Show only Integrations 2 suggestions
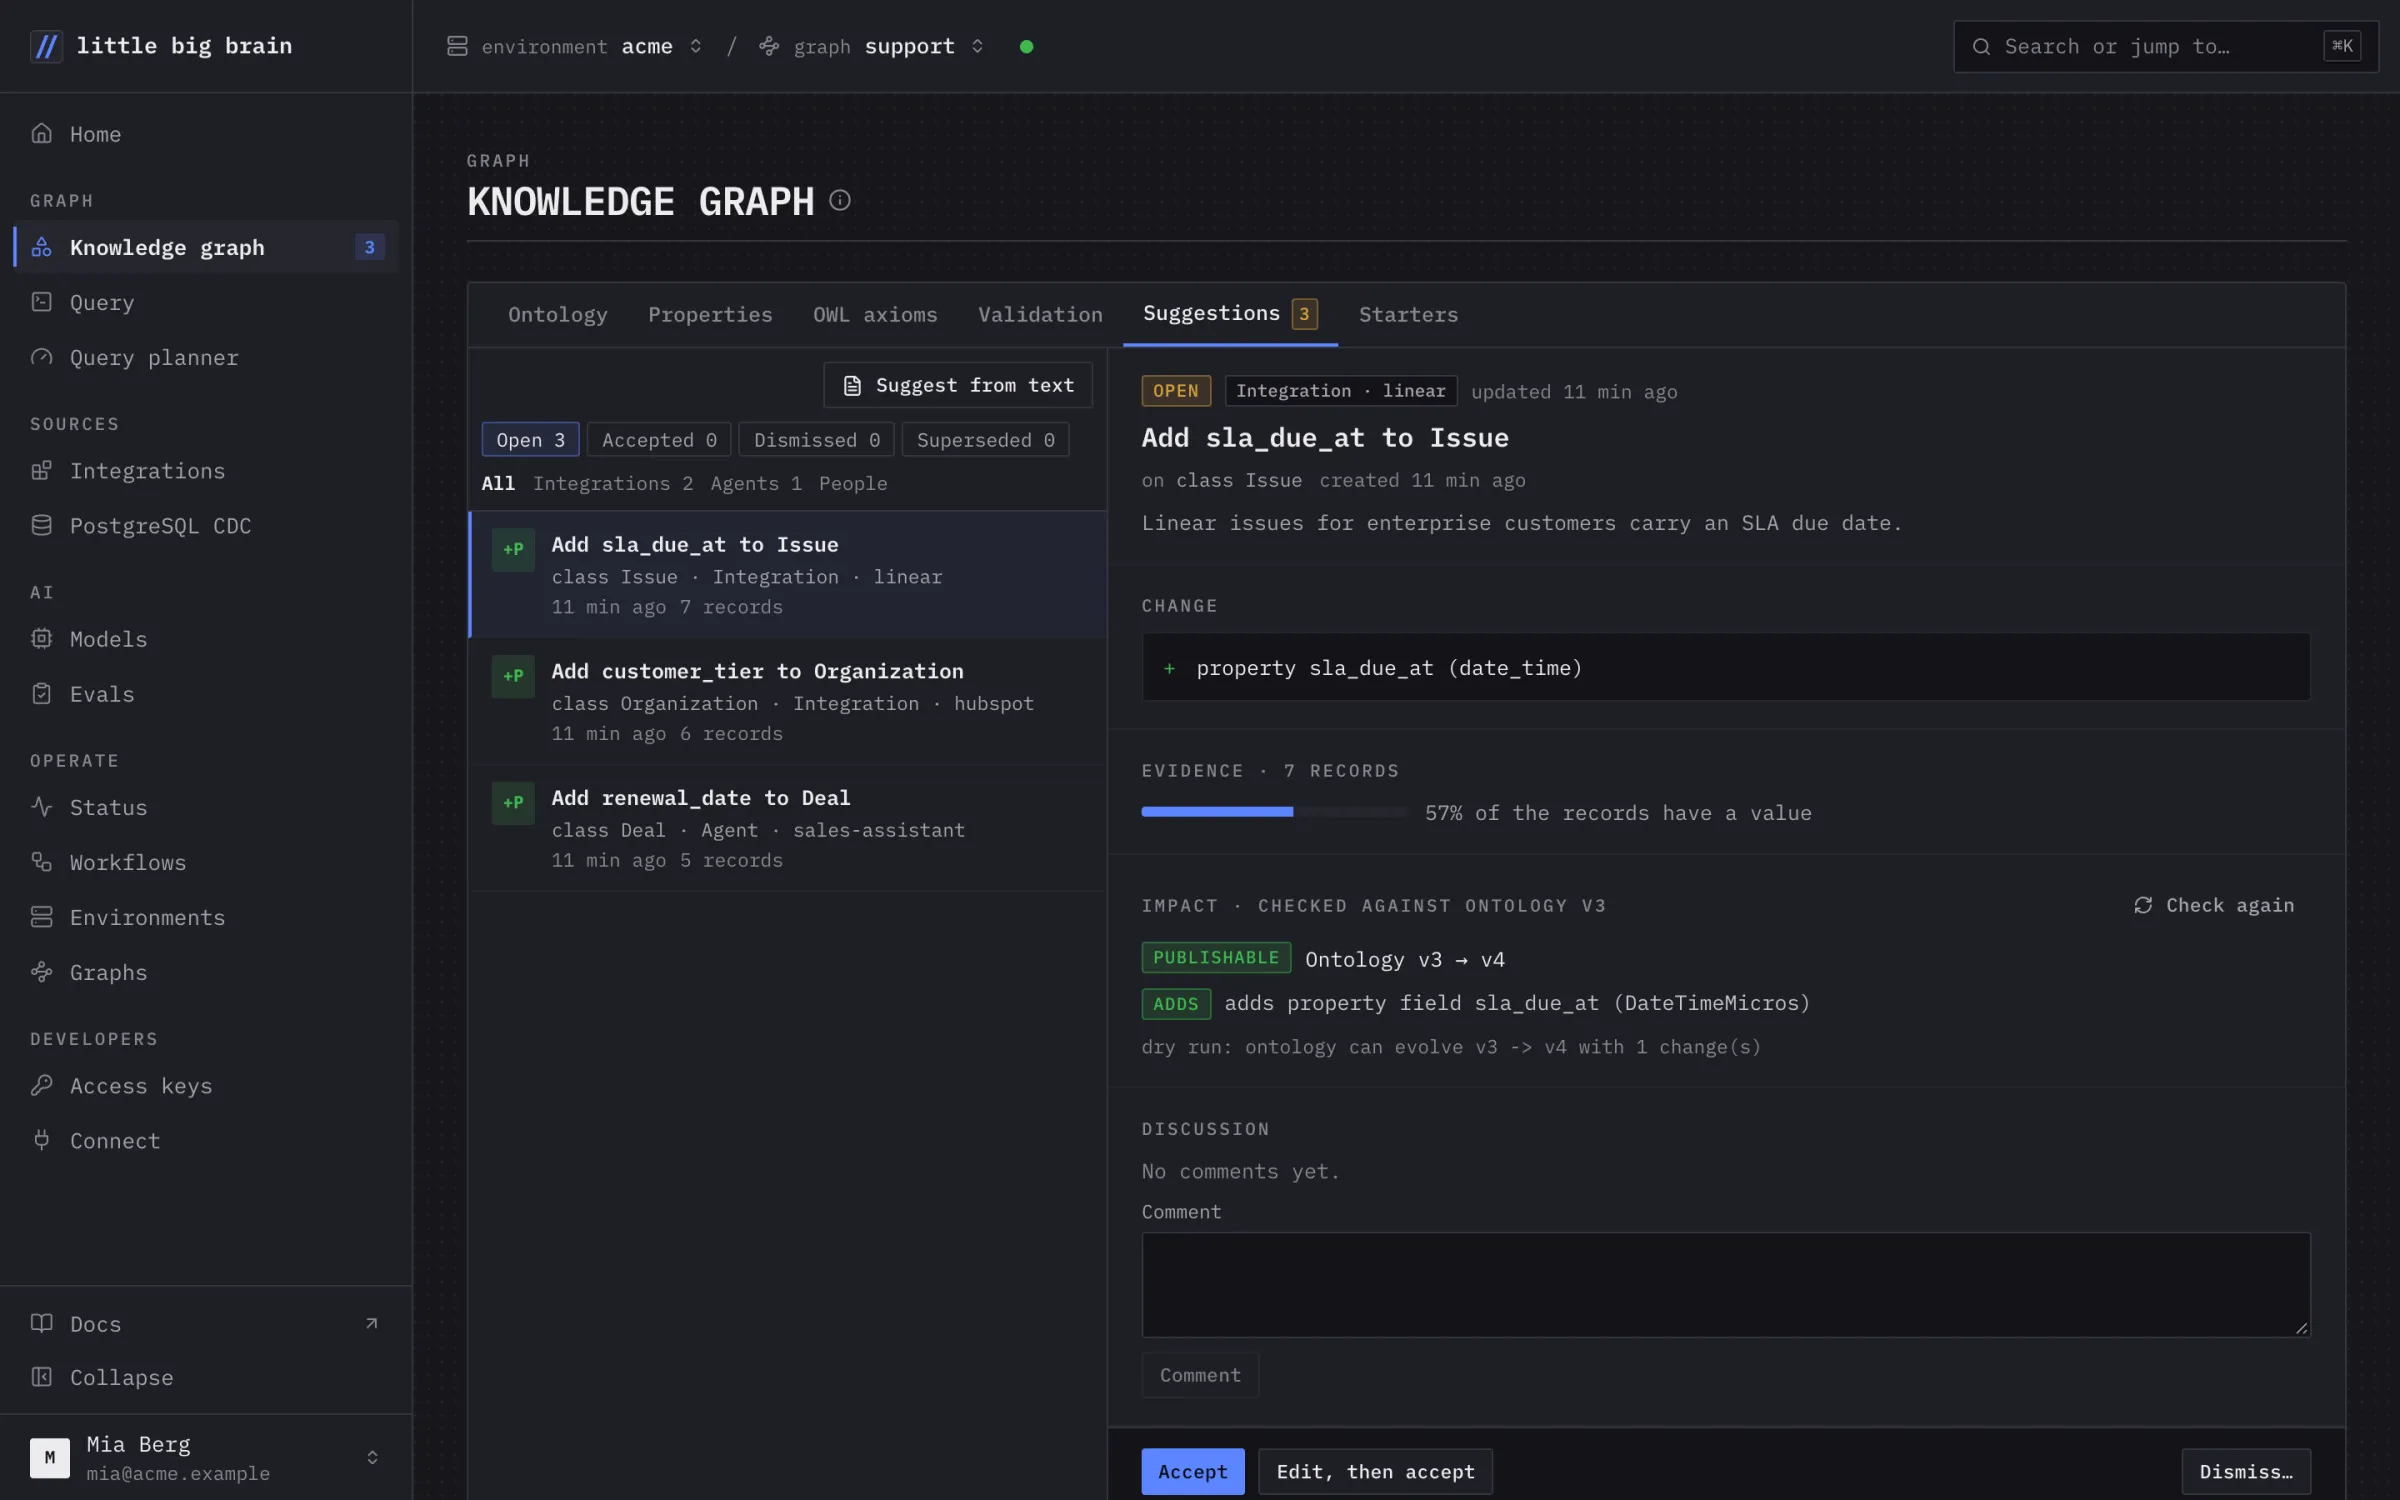 point(613,483)
